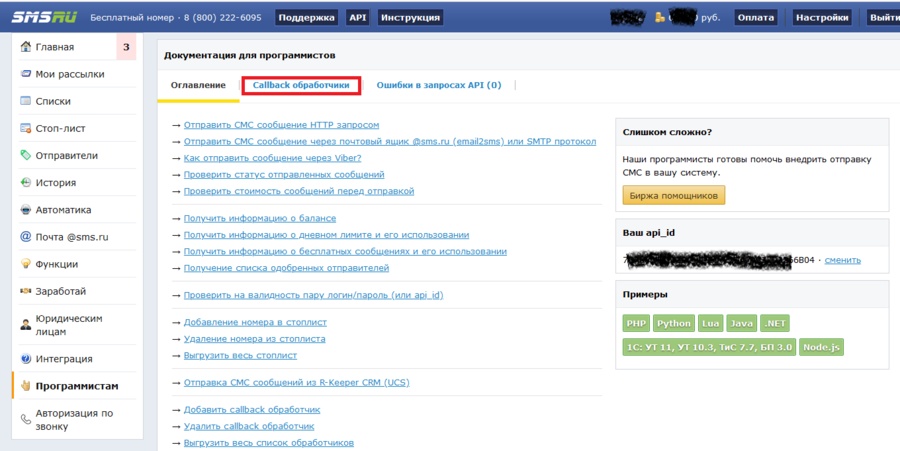Open Проверить статус отправленных сообщений link
900x451 pixels.
pos(284,174)
